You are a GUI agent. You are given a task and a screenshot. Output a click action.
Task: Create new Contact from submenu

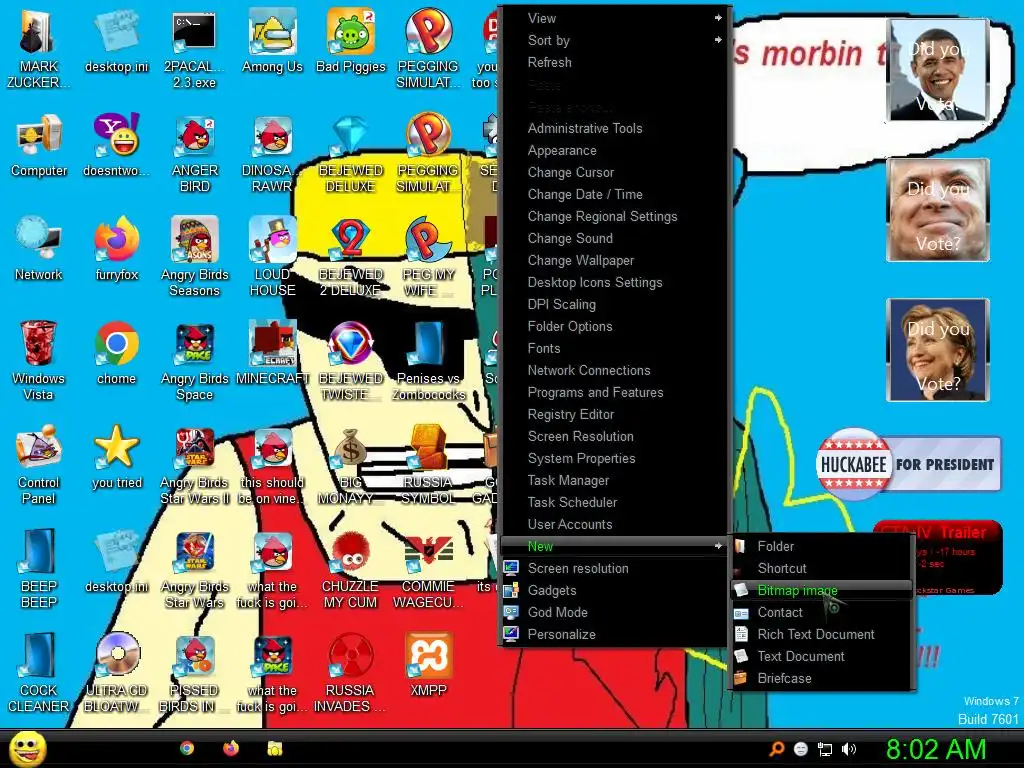[822, 612]
